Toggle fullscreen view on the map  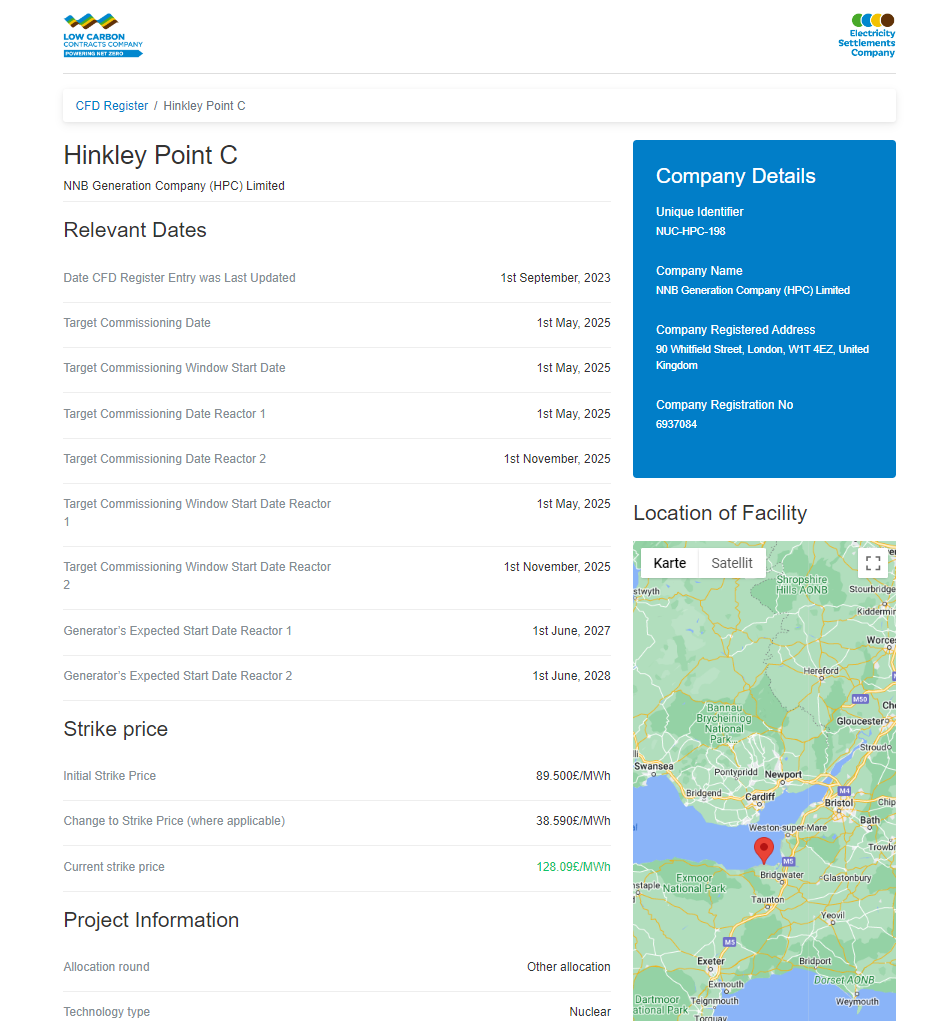coord(873,563)
